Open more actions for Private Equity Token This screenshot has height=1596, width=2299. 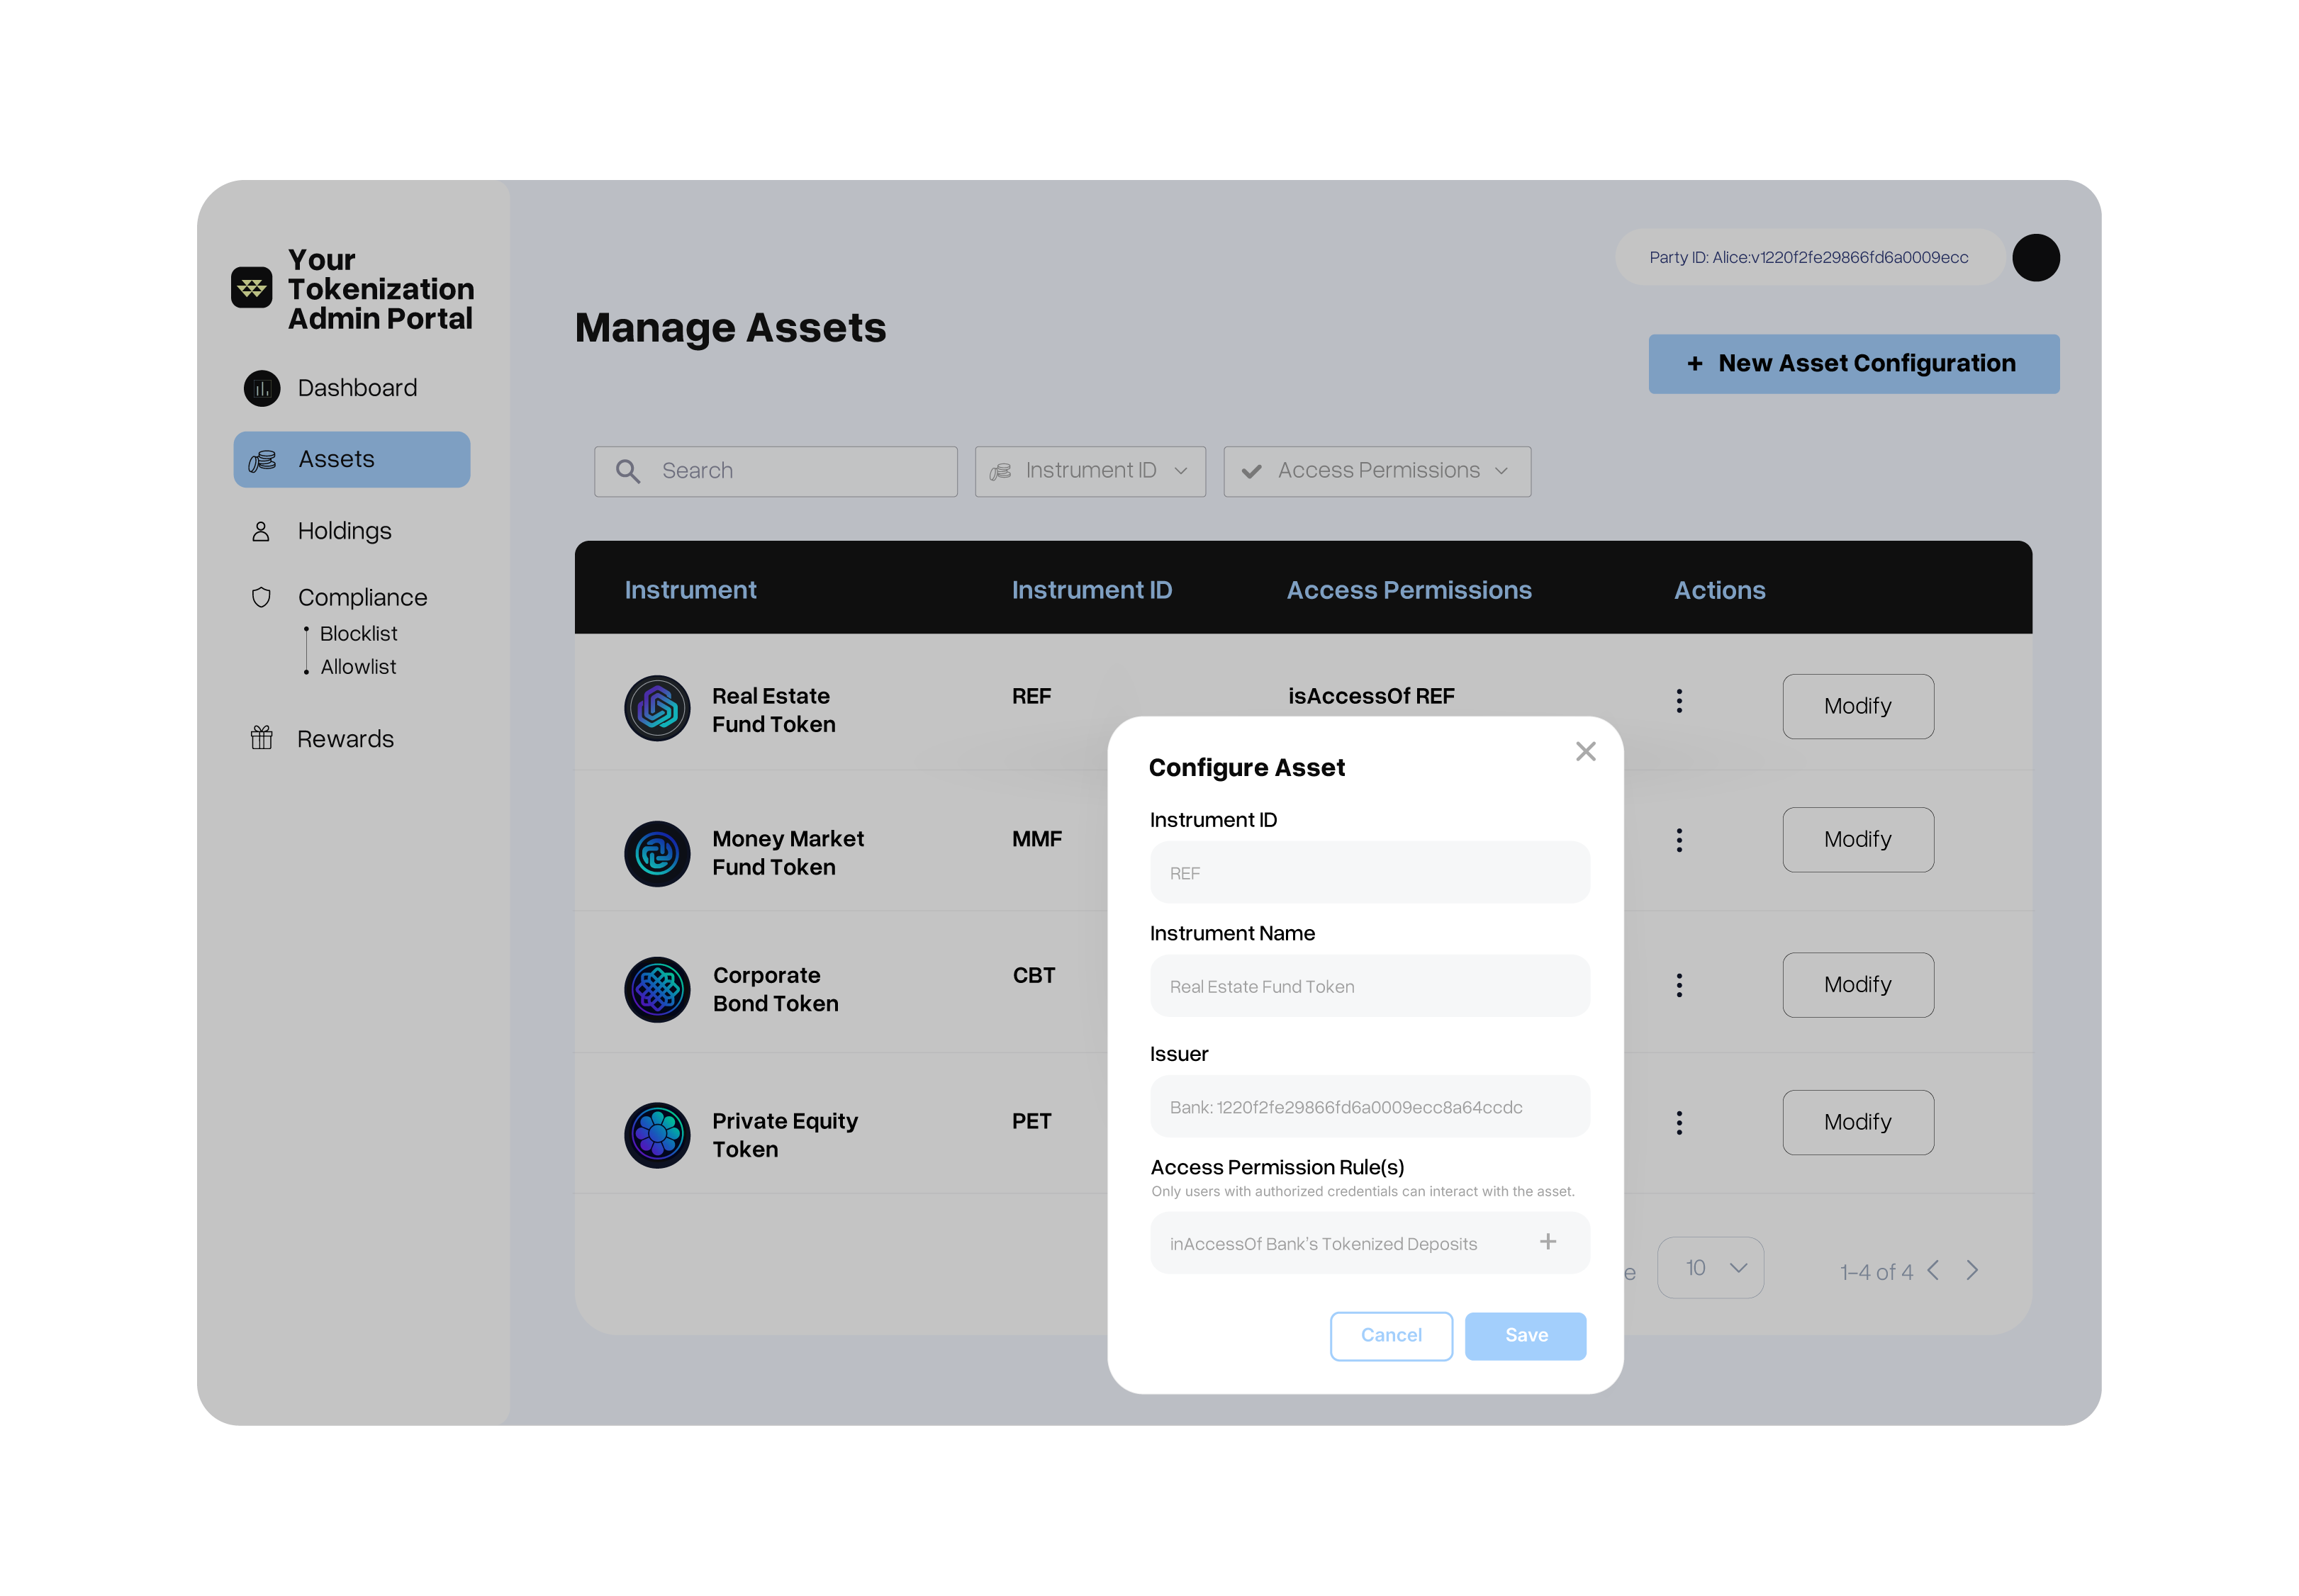click(x=1679, y=1122)
